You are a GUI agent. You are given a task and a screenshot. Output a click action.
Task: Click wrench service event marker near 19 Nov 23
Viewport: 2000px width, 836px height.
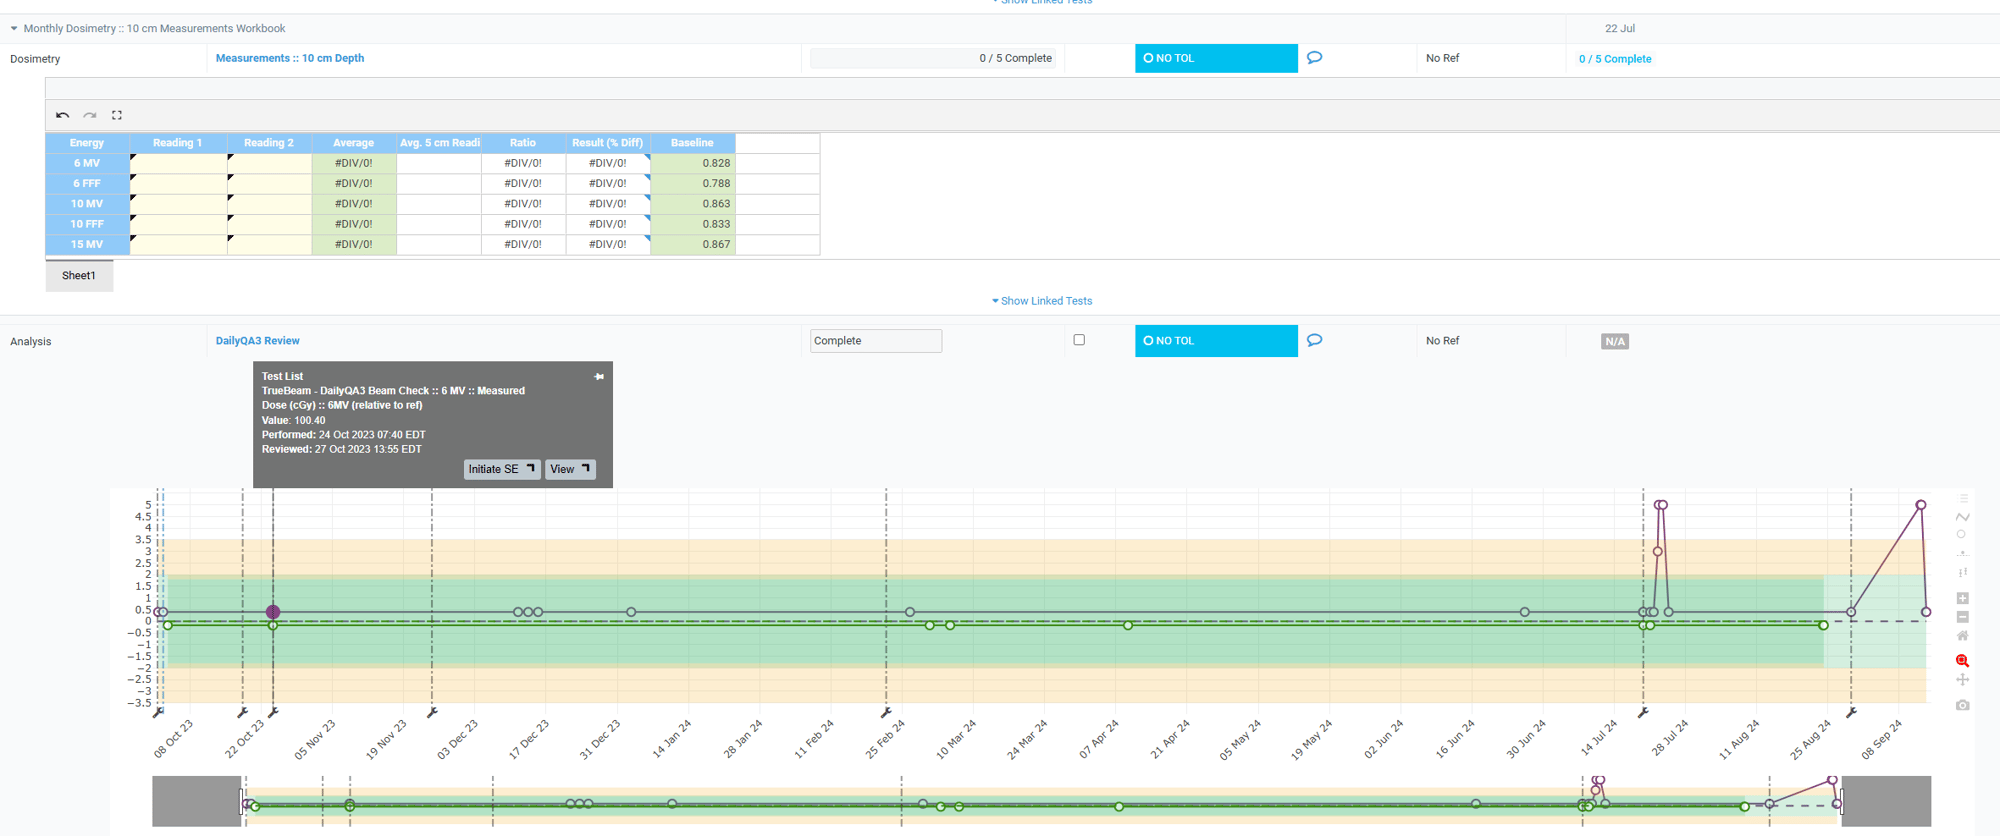tap(432, 713)
